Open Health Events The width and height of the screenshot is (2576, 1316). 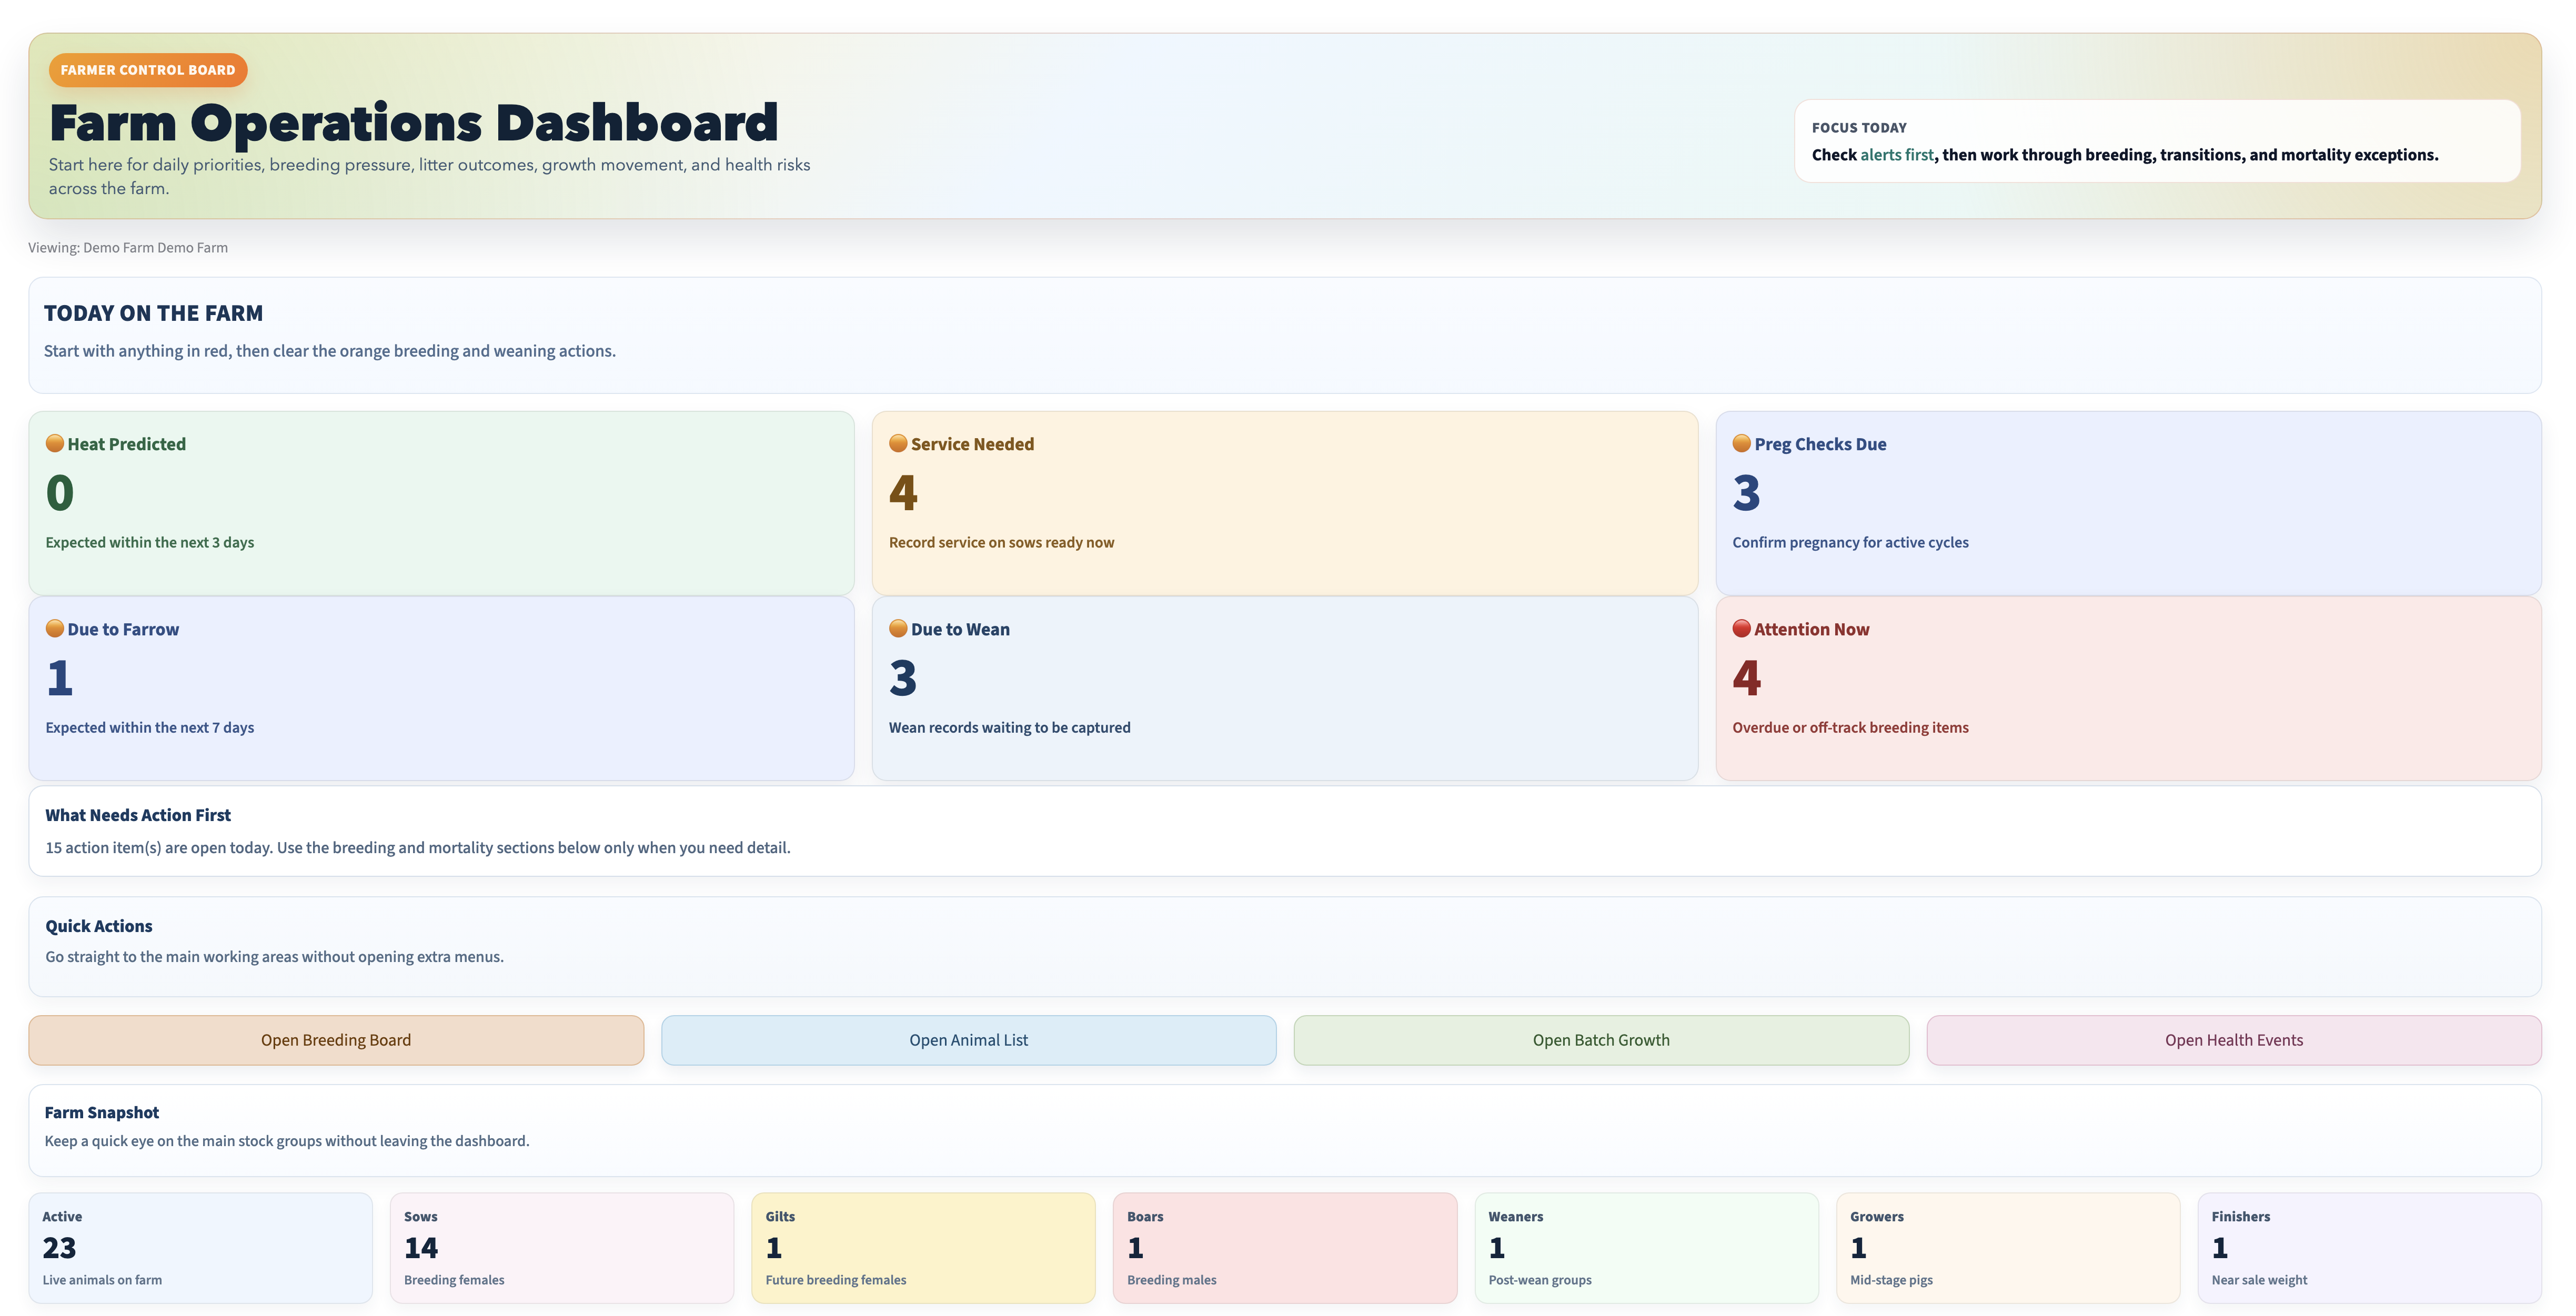click(2233, 1040)
